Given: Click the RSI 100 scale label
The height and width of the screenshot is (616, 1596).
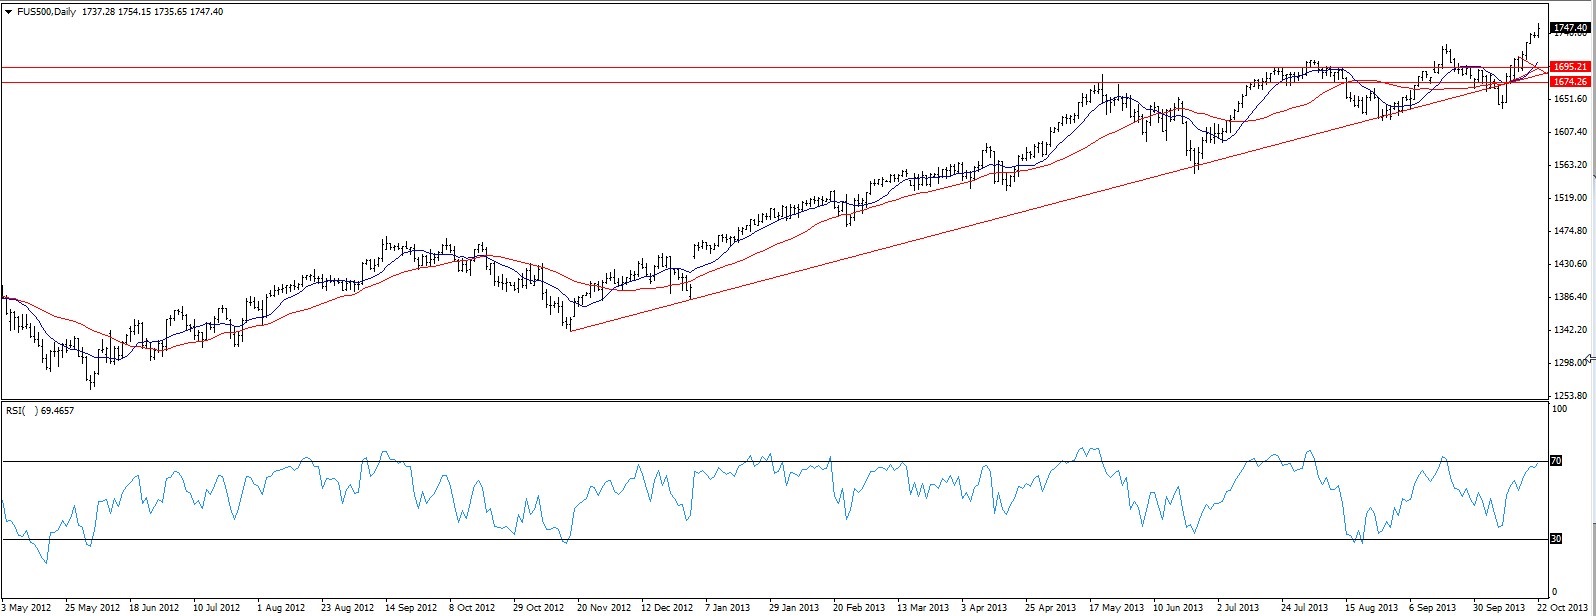Looking at the screenshot, I should [1560, 410].
